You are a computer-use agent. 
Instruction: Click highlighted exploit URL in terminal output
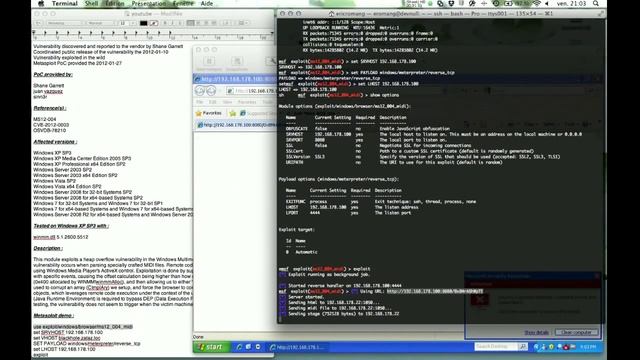435,291
